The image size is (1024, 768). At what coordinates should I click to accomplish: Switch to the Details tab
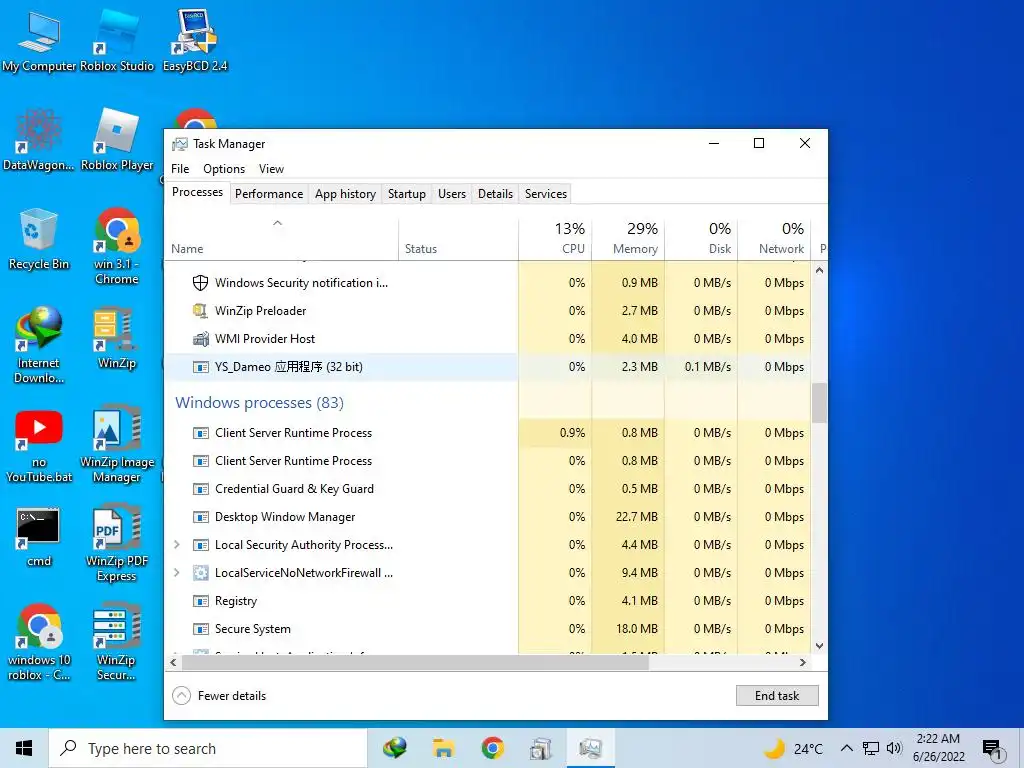(x=495, y=194)
